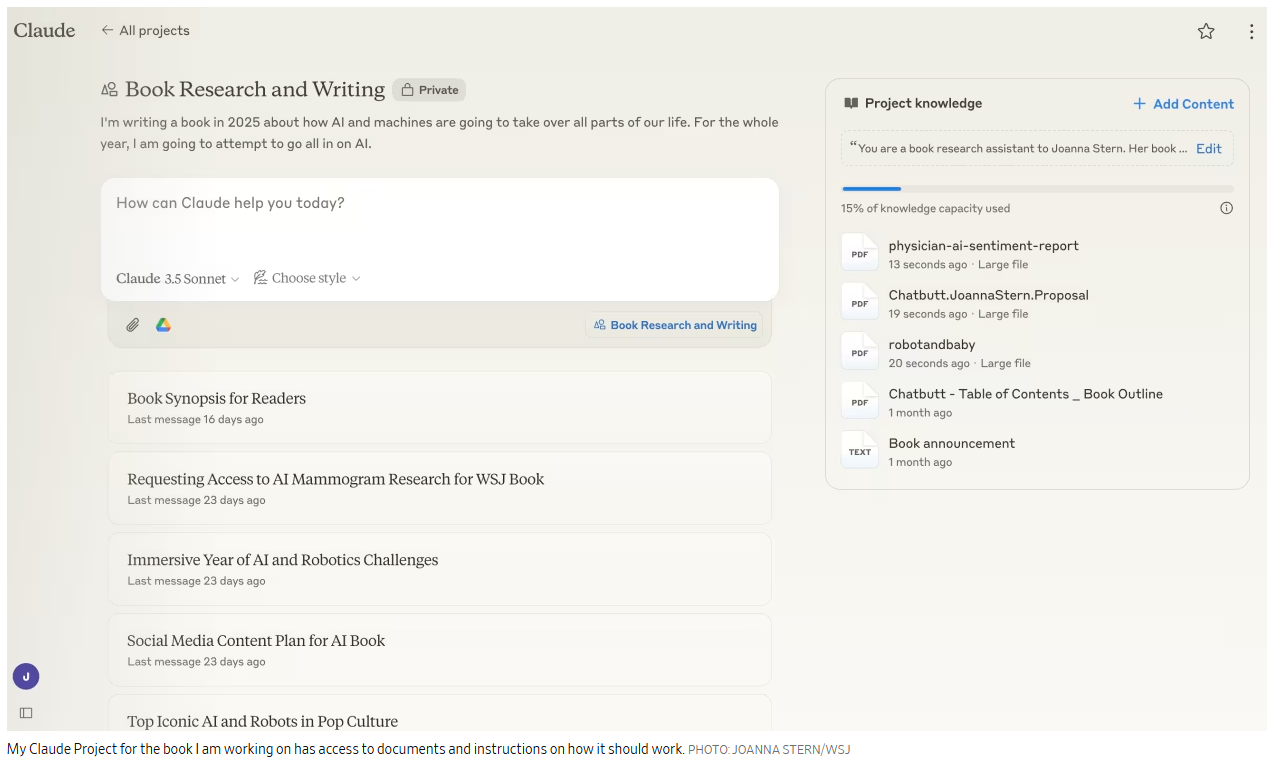Click PDF icon for Chatbutt.JoannaStern.Proposal
The width and height of the screenshot is (1286, 764).
pyautogui.click(x=860, y=302)
